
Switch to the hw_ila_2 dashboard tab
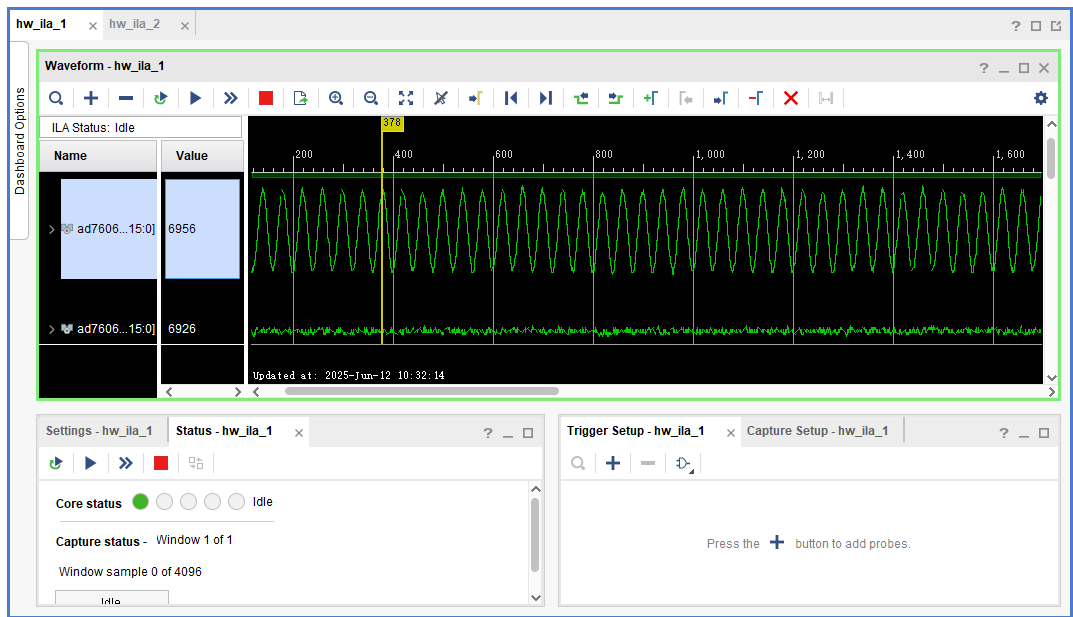(135, 24)
